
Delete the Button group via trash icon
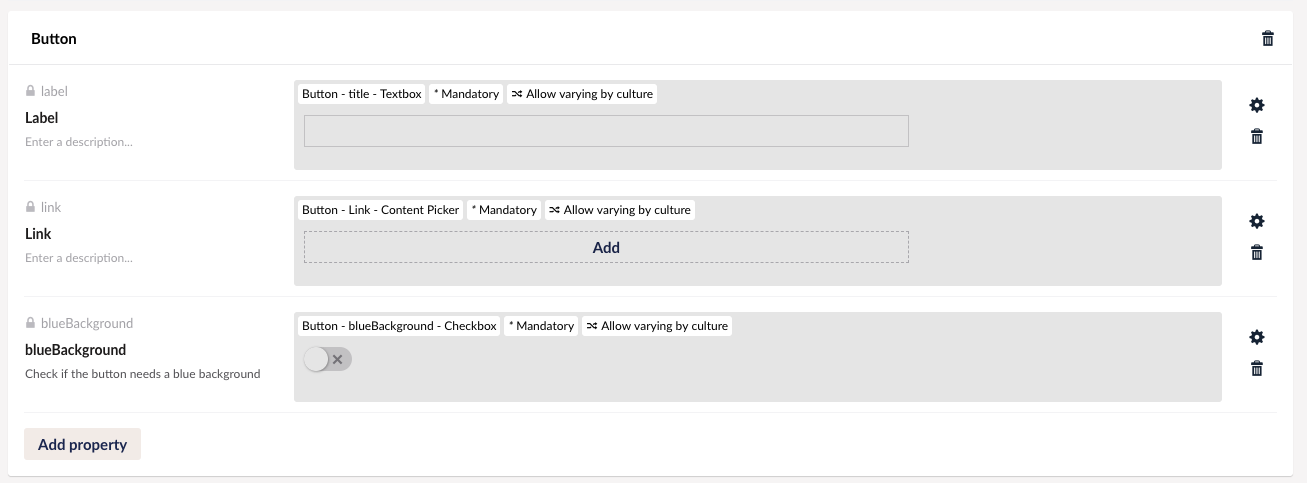(x=1268, y=39)
